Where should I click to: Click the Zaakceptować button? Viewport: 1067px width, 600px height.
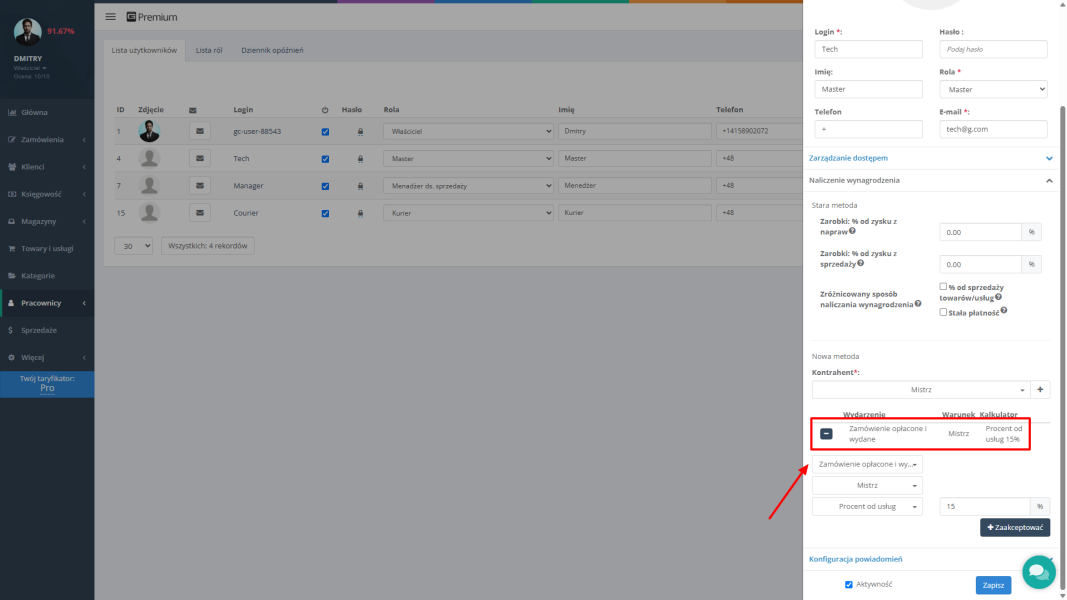1014,527
